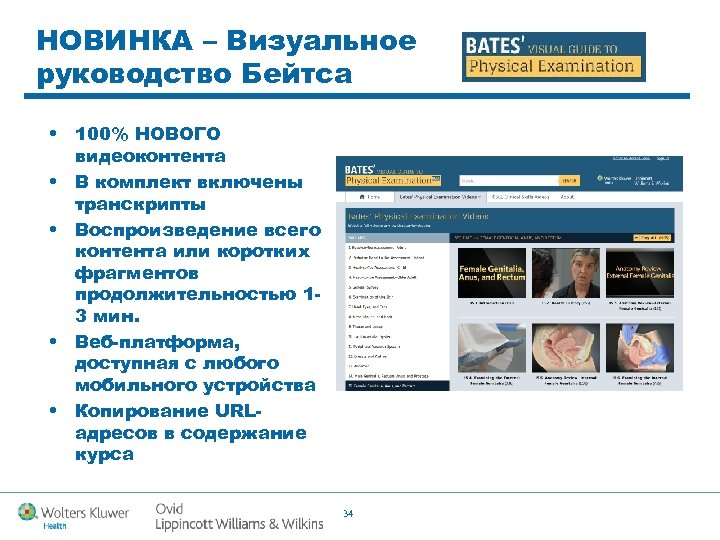The image size is (720, 540).
Task: Open the health history video with the woman speaking
Action: tap(566, 273)
